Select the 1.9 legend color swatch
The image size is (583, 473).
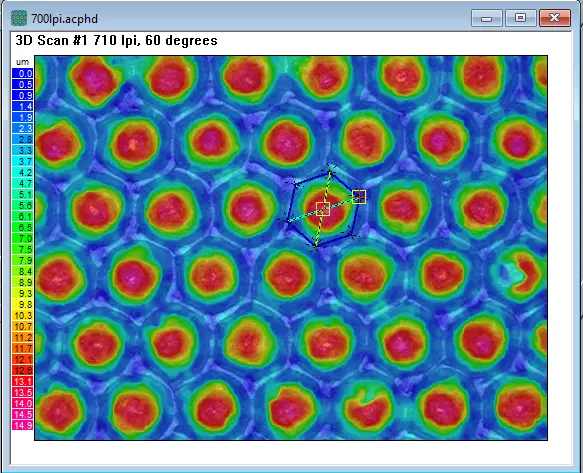pyautogui.click(x=22, y=118)
